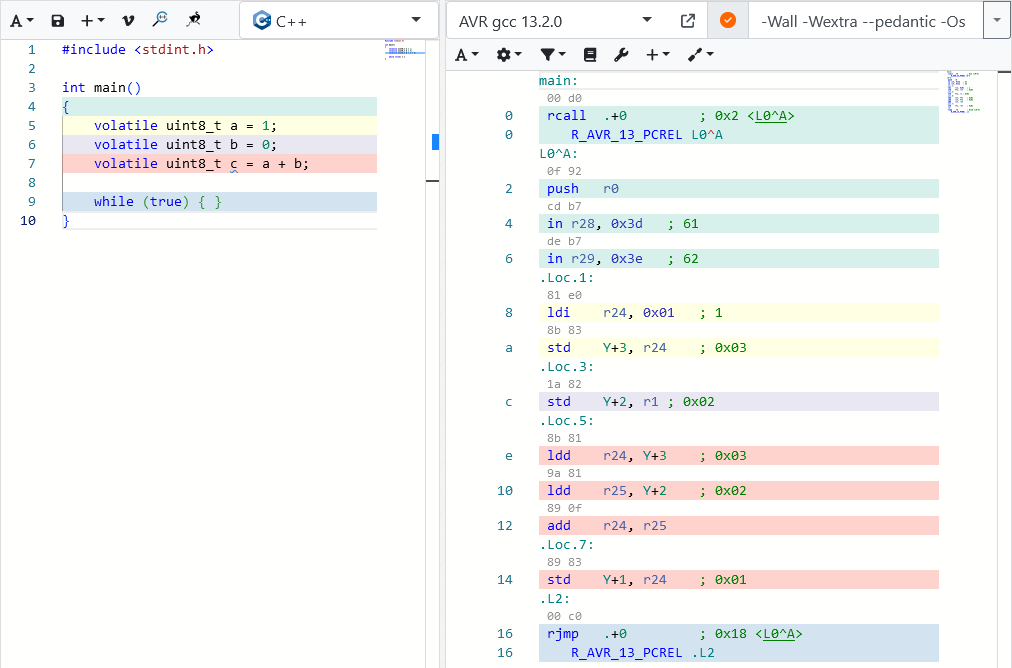The image size is (1012, 668).
Task: Click the orange compile status checkmark icon
Action: click(728, 21)
